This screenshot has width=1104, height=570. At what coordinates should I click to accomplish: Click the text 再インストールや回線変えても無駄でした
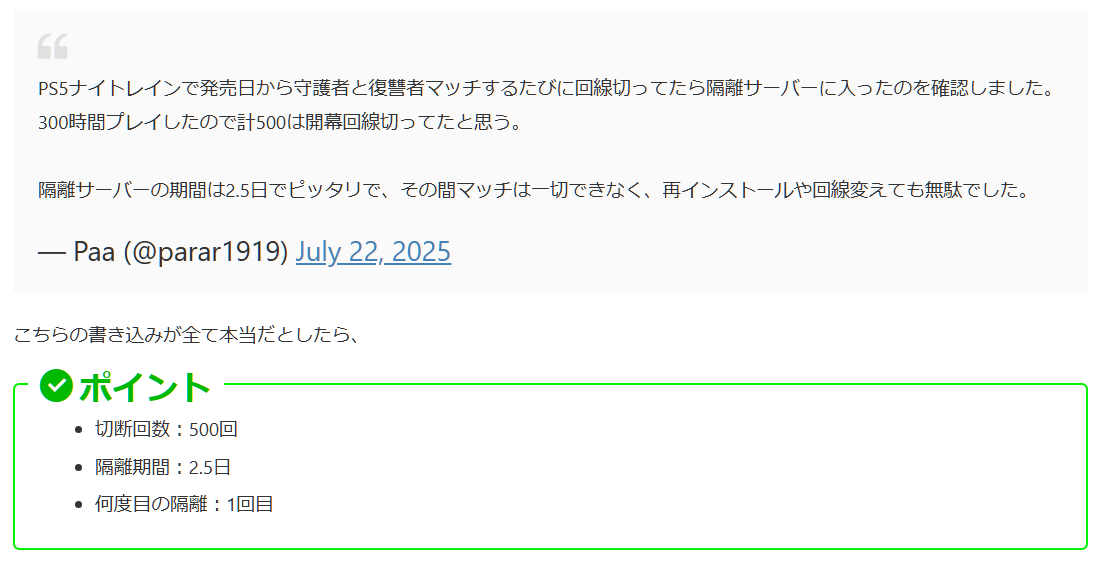846,190
